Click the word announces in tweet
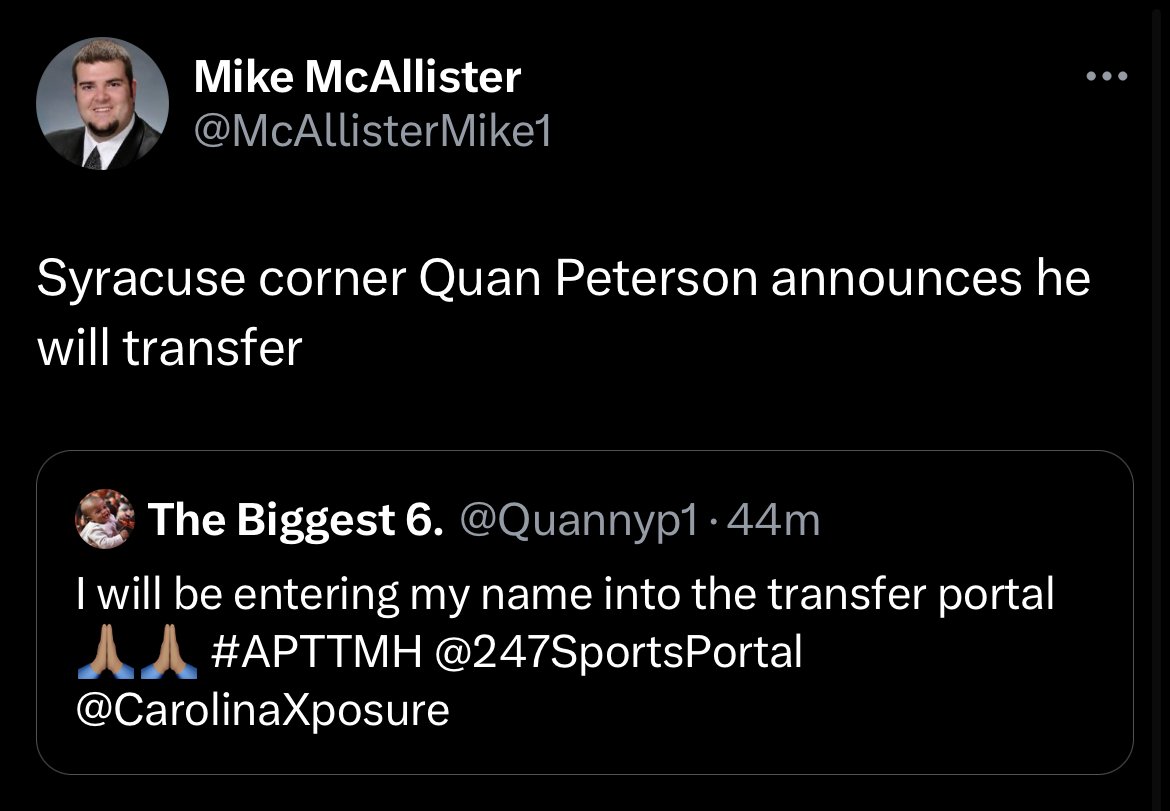1170x811 pixels. 895,279
